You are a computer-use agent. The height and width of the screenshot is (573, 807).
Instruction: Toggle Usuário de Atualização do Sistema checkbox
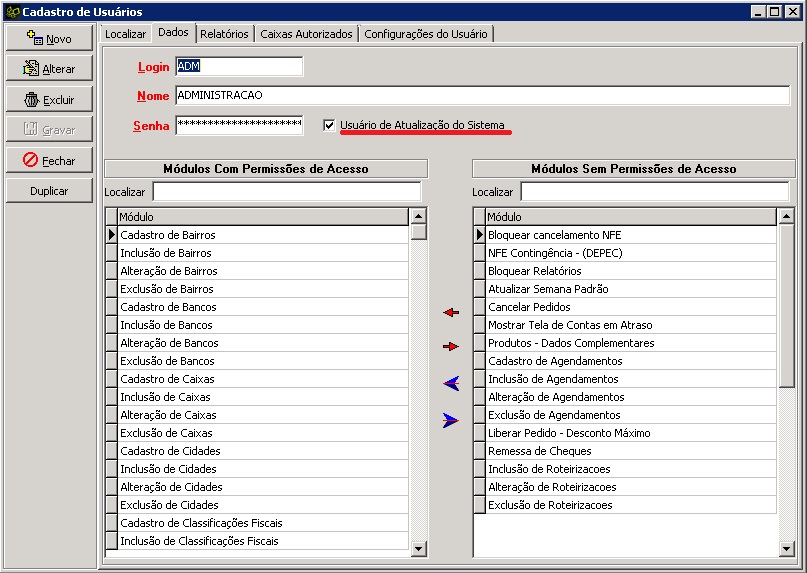(x=329, y=125)
